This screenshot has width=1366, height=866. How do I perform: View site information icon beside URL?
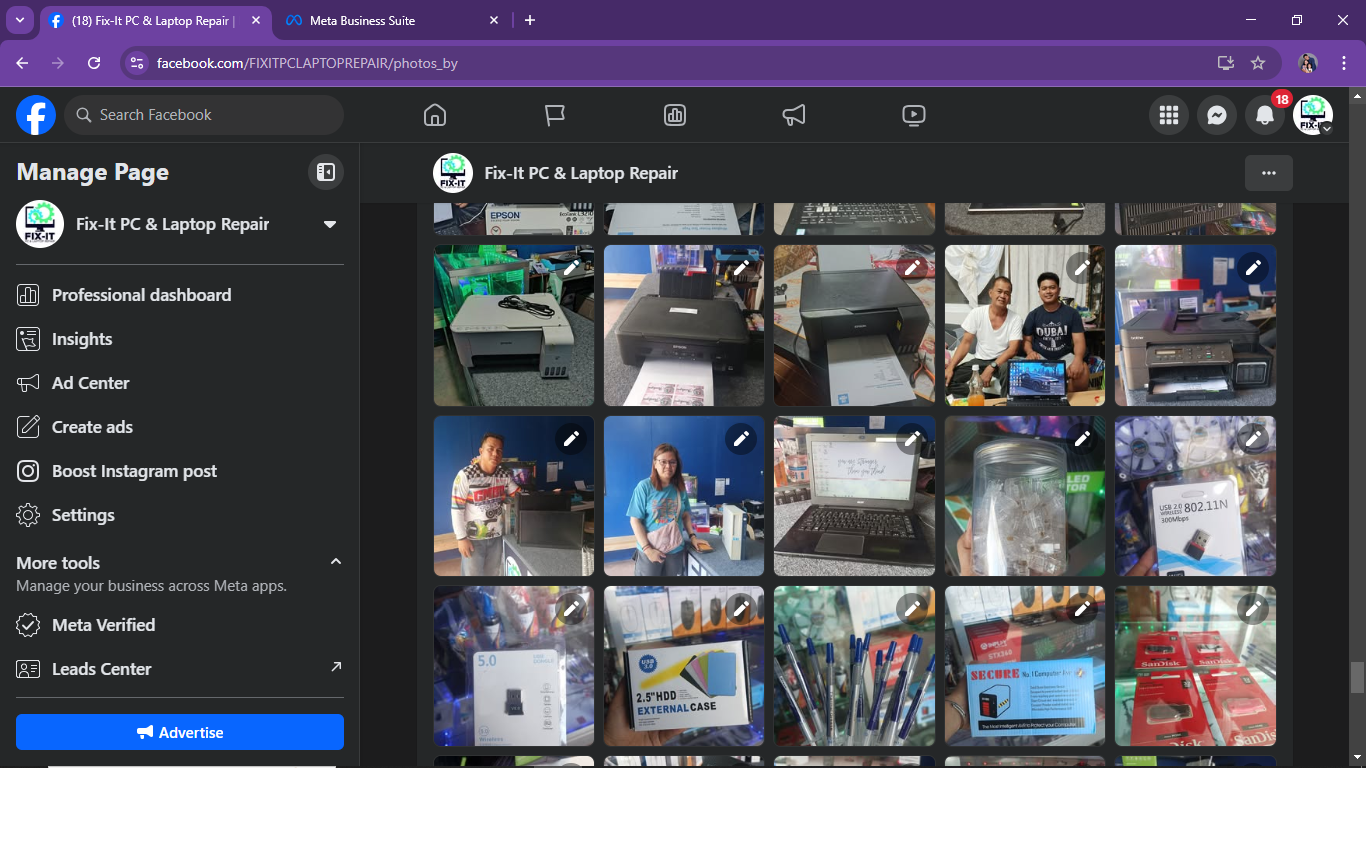point(137,63)
